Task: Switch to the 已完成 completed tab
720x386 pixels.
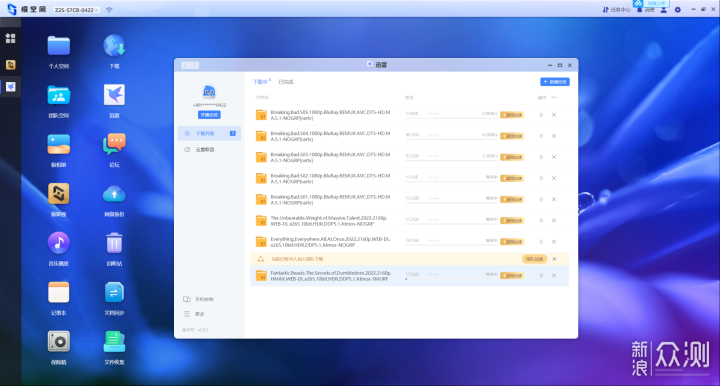Action: (x=286, y=82)
